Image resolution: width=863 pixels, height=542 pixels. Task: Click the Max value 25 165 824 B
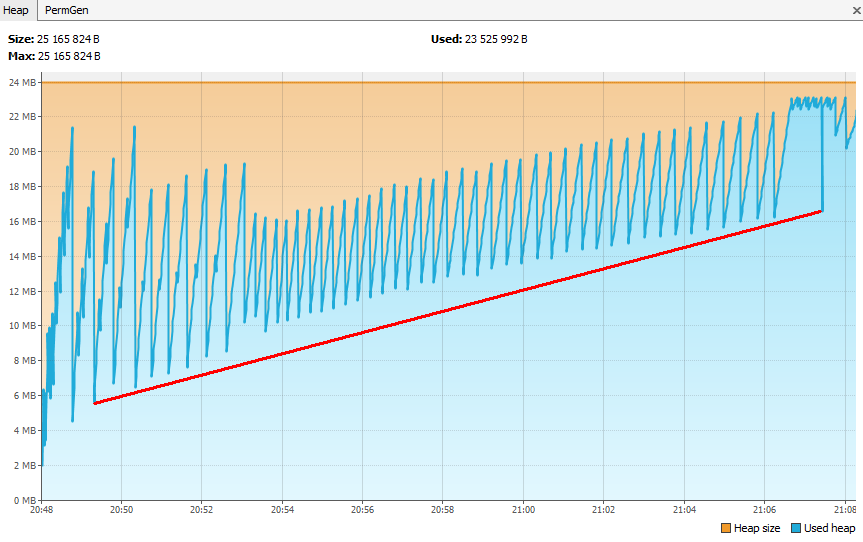tap(68, 56)
